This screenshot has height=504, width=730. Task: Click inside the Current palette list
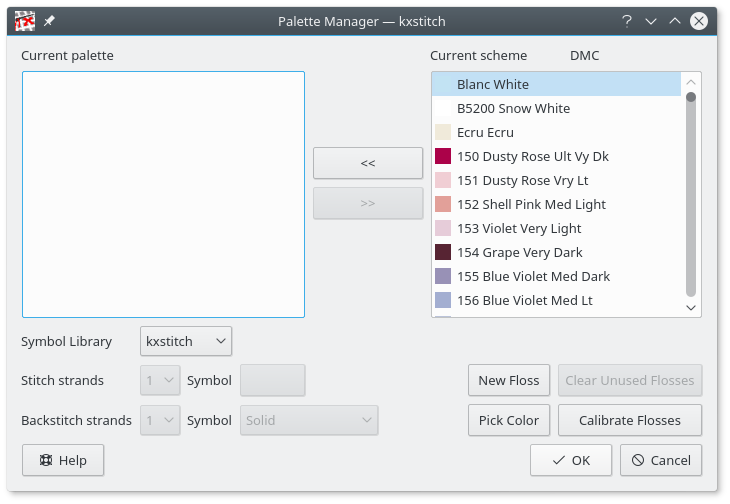click(x=163, y=195)
